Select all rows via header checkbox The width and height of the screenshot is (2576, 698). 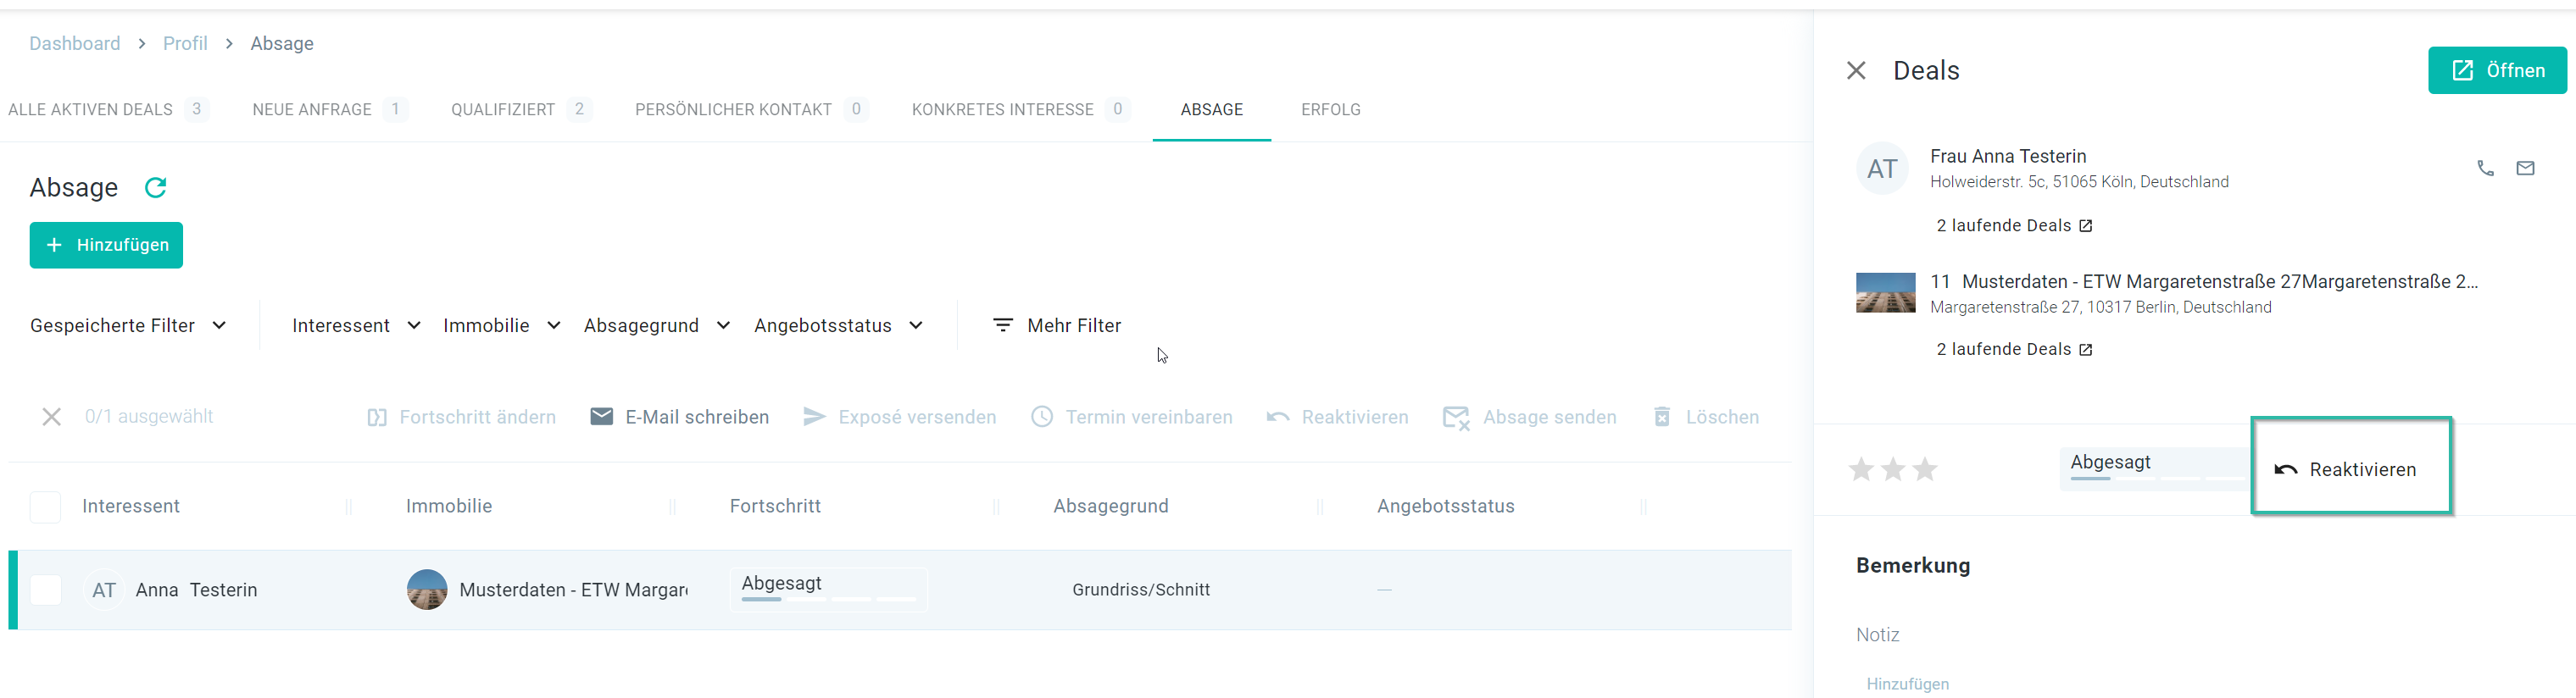click(x=46, y=507)
